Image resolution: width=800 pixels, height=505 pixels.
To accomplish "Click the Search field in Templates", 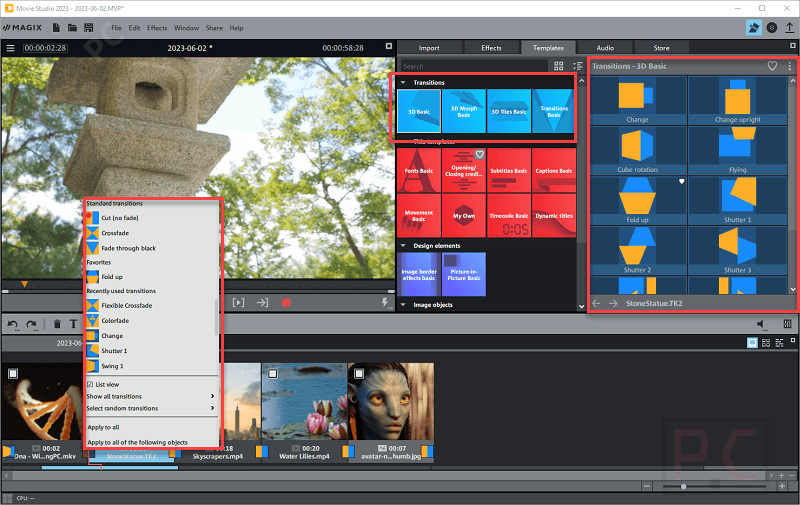I will click(473, 66).
